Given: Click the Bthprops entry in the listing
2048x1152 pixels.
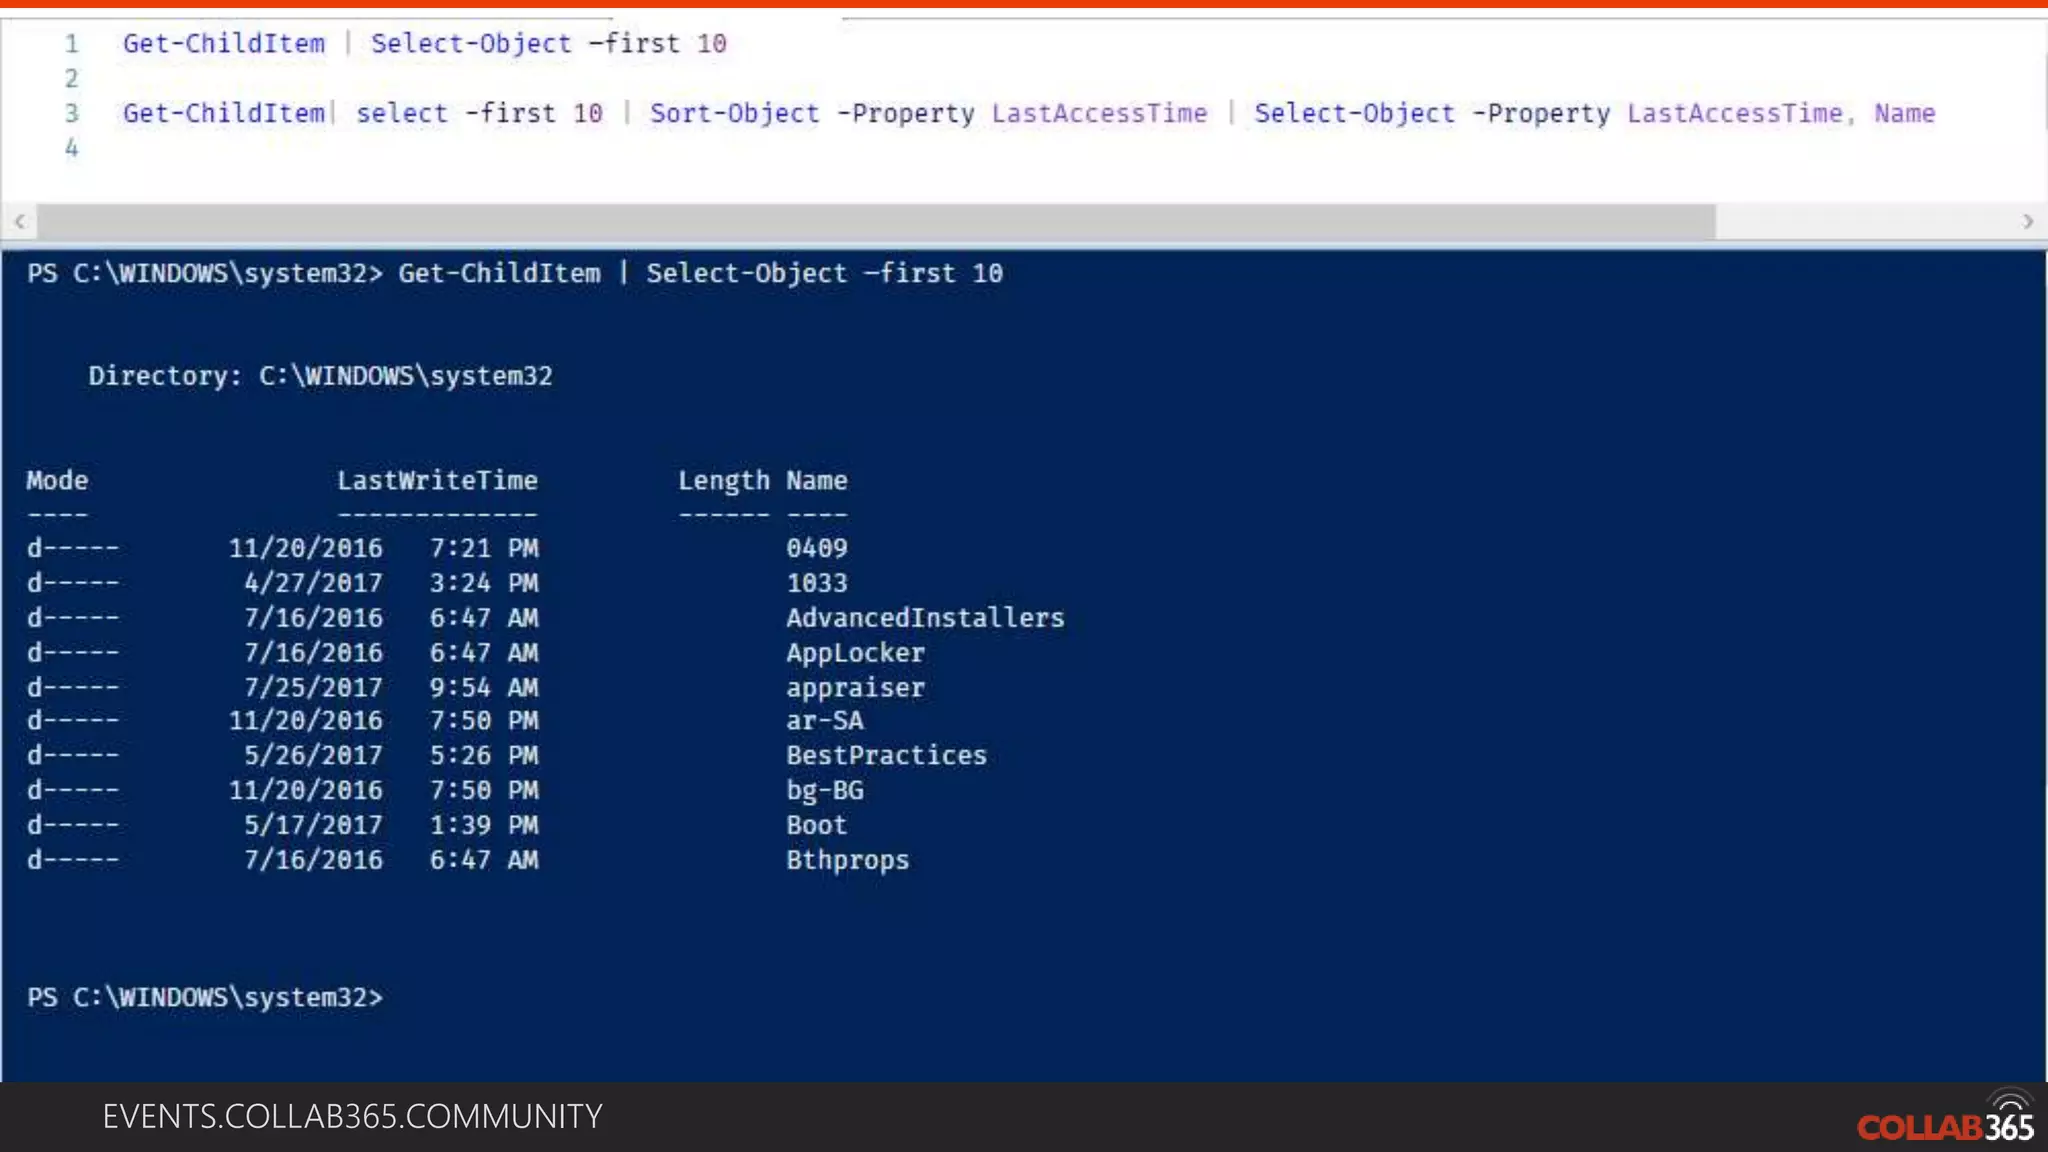Looking at the screenshot, I should (847, 860).
